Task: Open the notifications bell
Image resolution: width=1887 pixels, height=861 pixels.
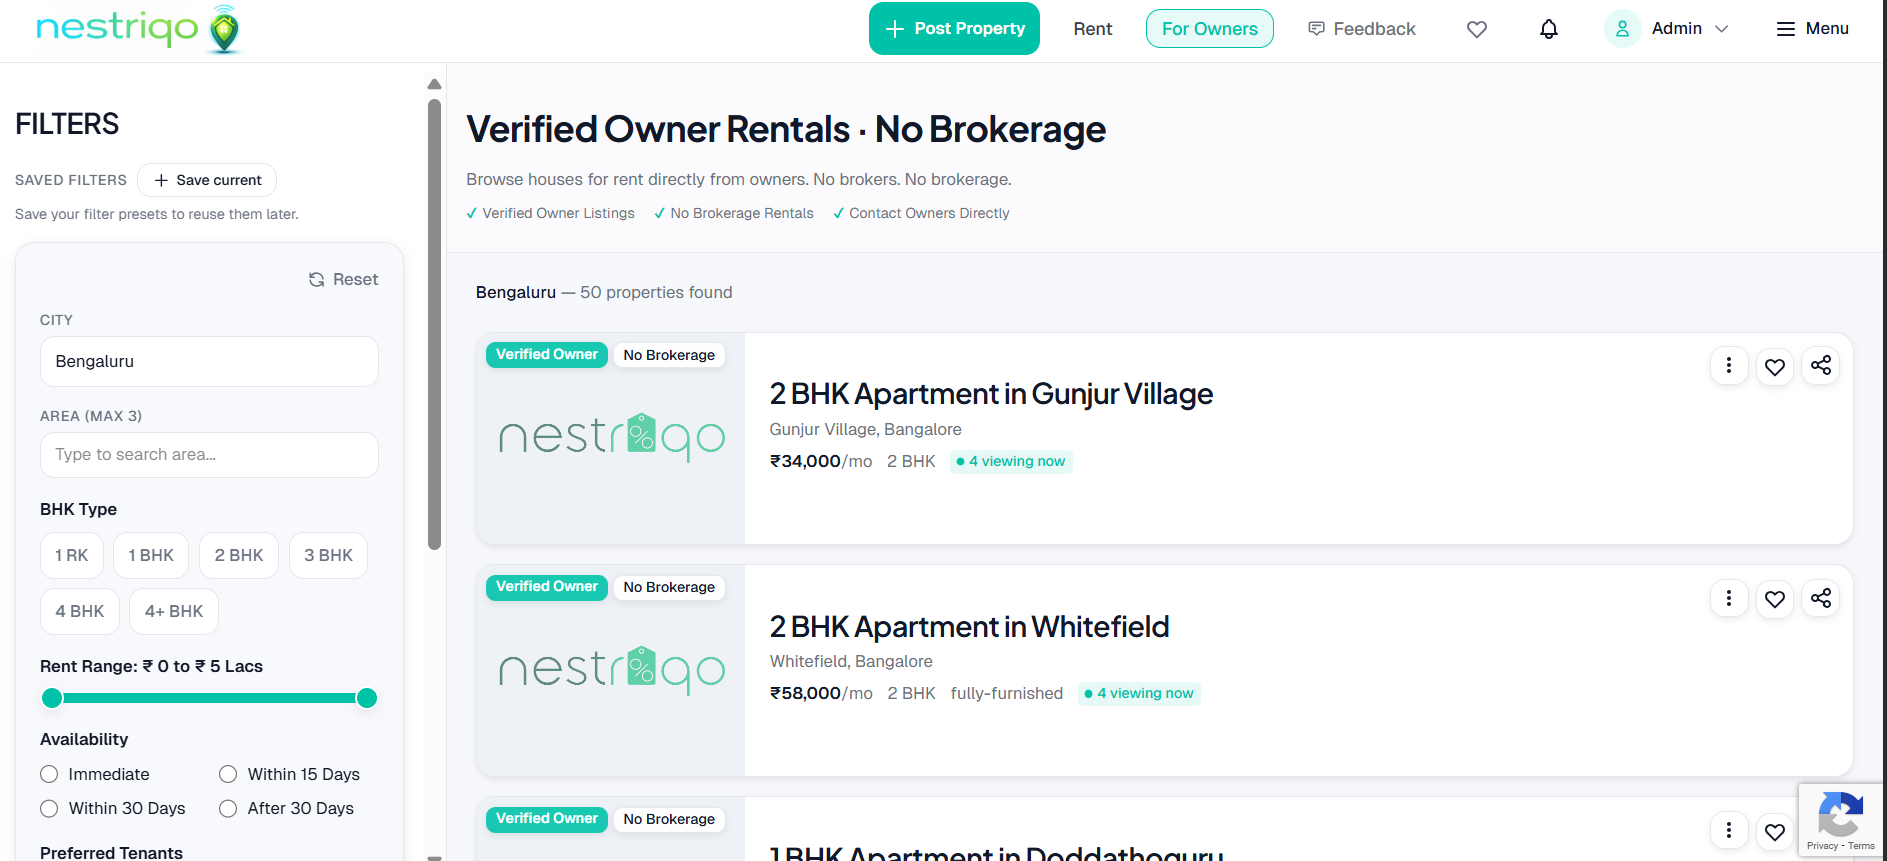Action: [1548, 29]
